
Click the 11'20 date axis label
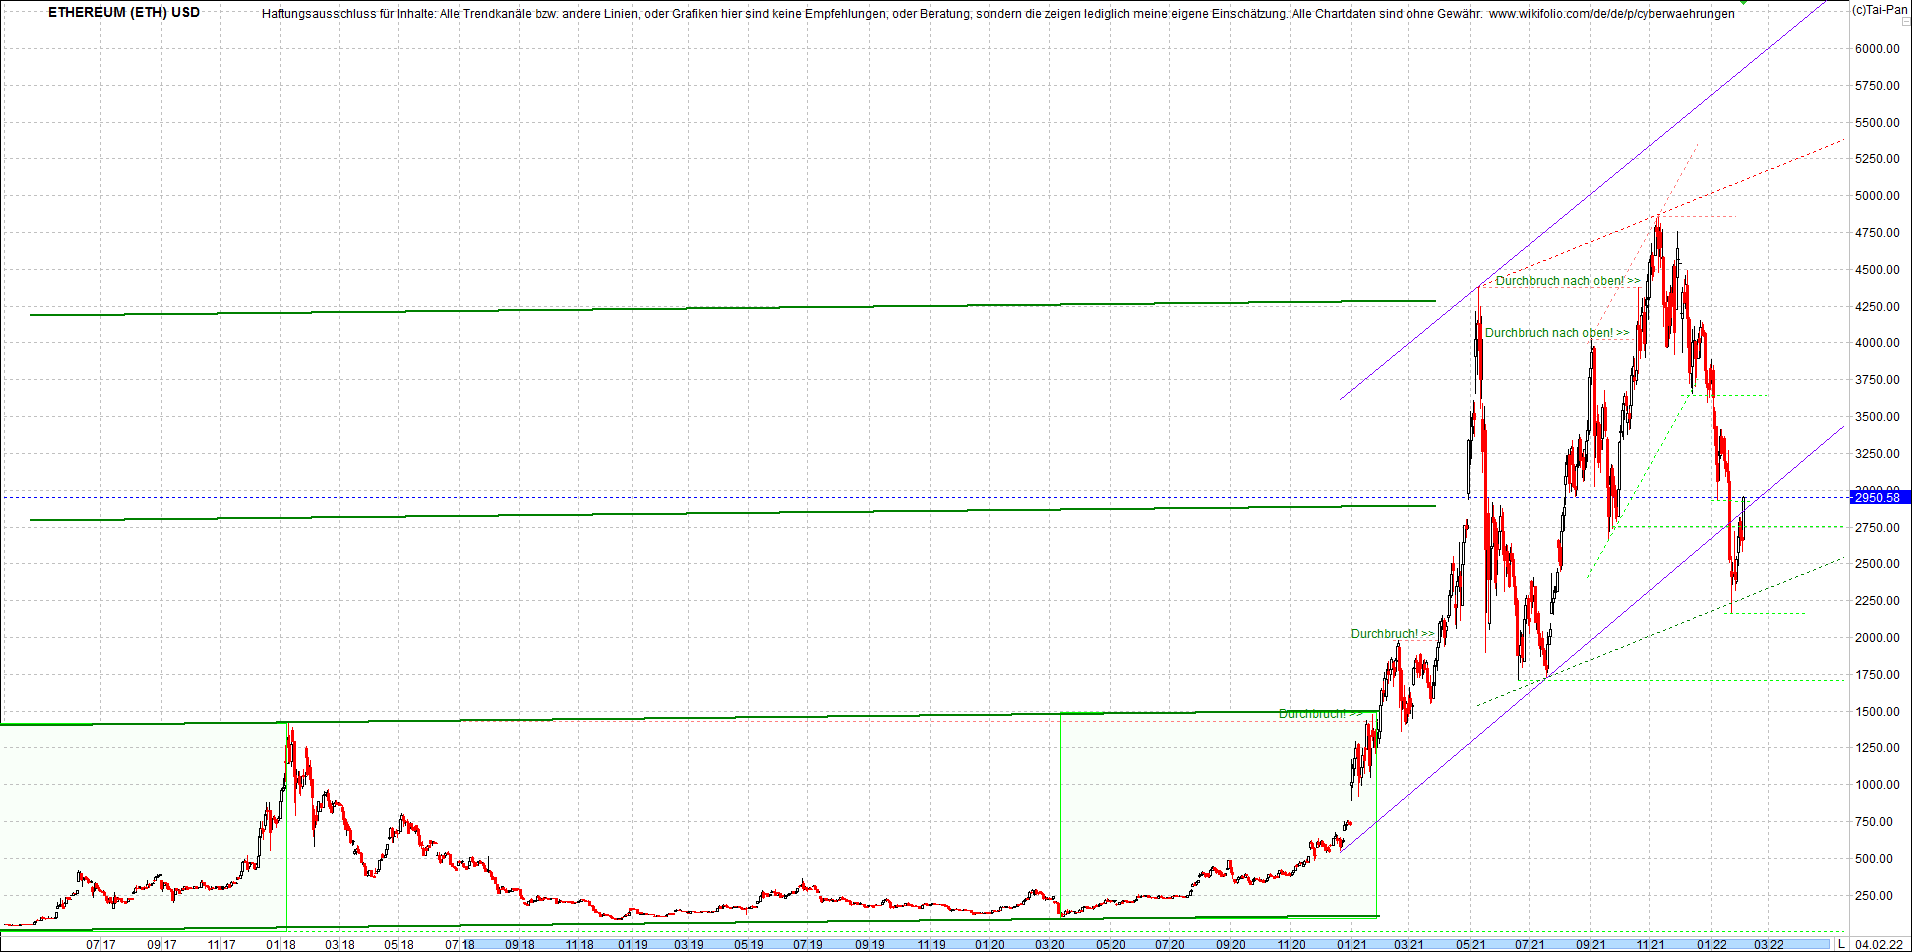click(x=1291, y=944)
